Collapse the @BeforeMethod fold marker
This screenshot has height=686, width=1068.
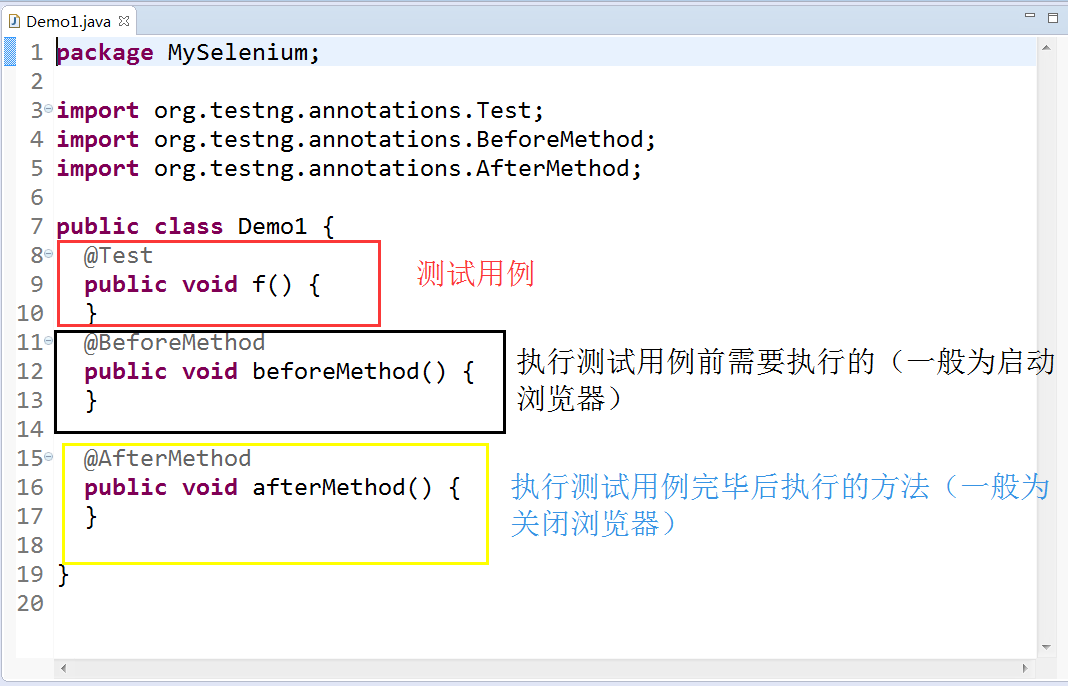pyautogui.click(x=48, y=341)
